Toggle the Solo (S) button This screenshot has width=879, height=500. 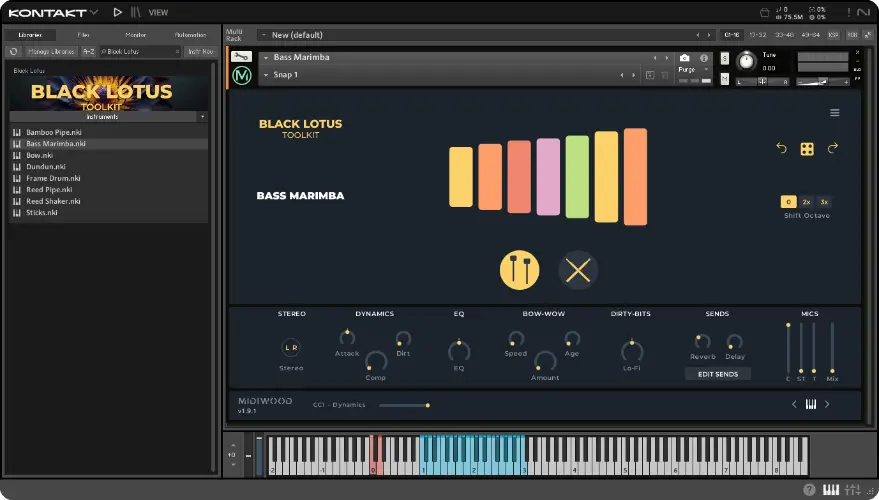point(725,58)
